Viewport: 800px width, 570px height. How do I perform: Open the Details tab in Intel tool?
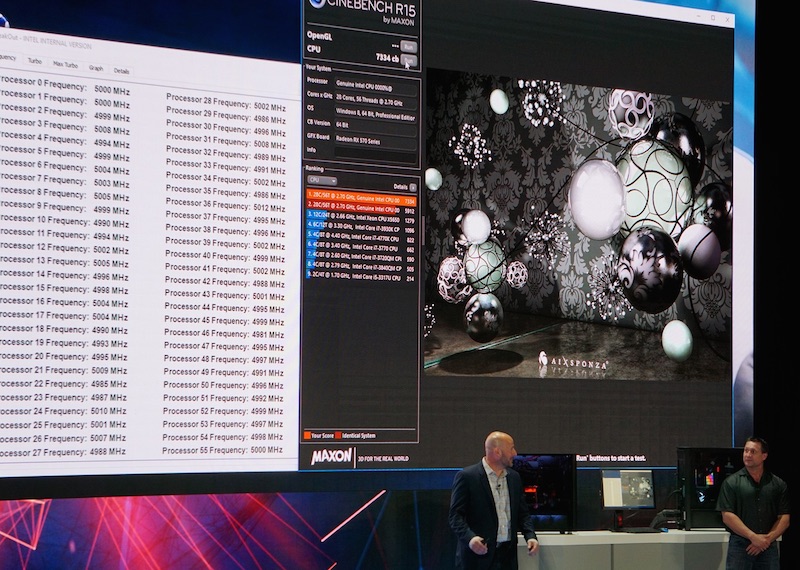(x=121, y=71)
